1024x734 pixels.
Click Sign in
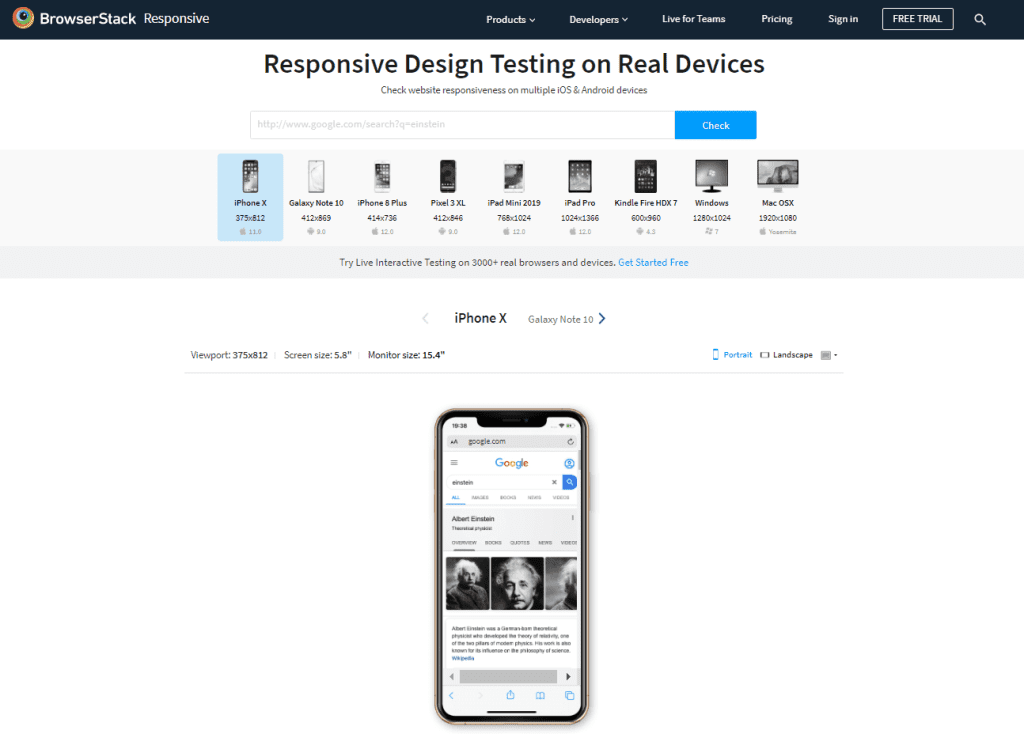tap(842, 19)
